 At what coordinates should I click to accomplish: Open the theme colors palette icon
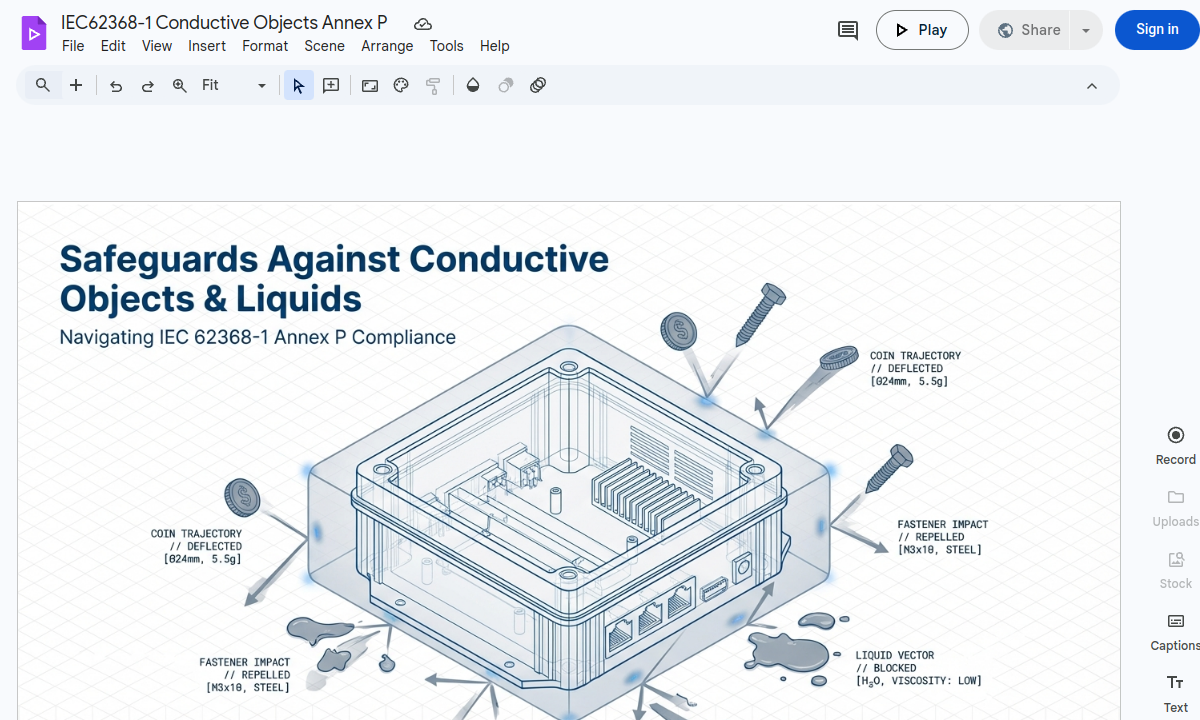click(x=401, y=85)
